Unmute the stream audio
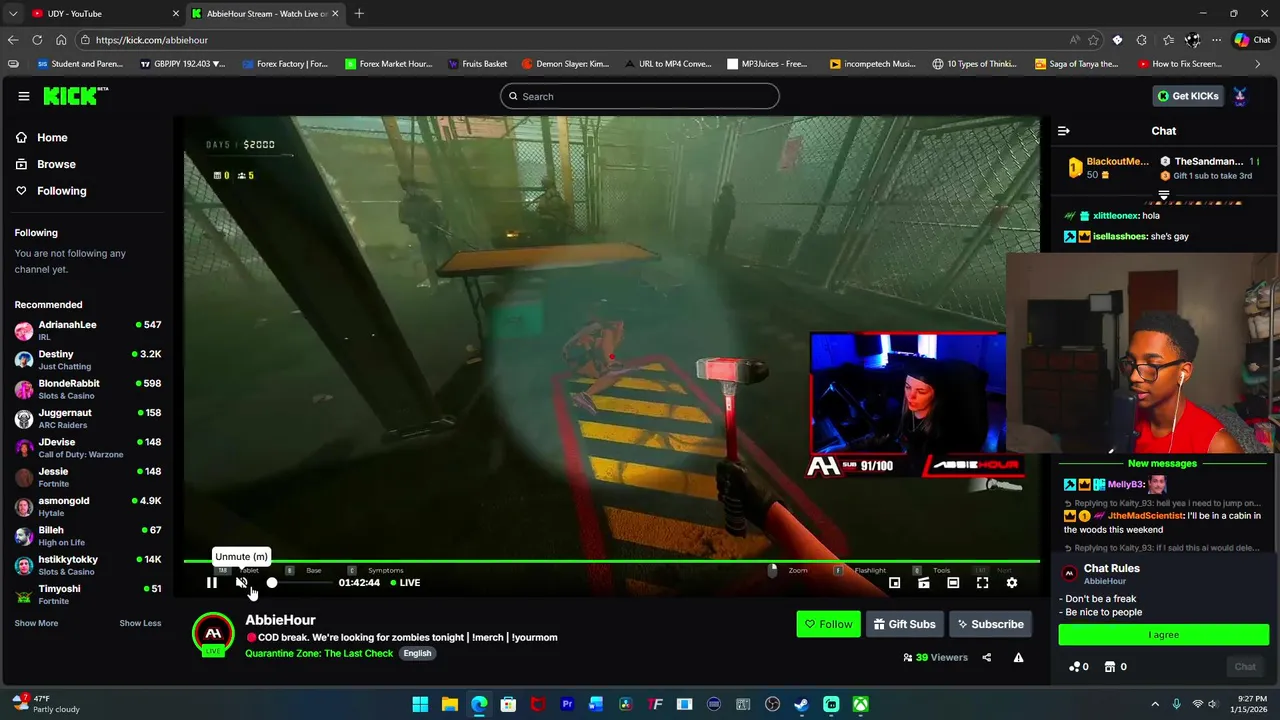 click(x=242, y=583)
